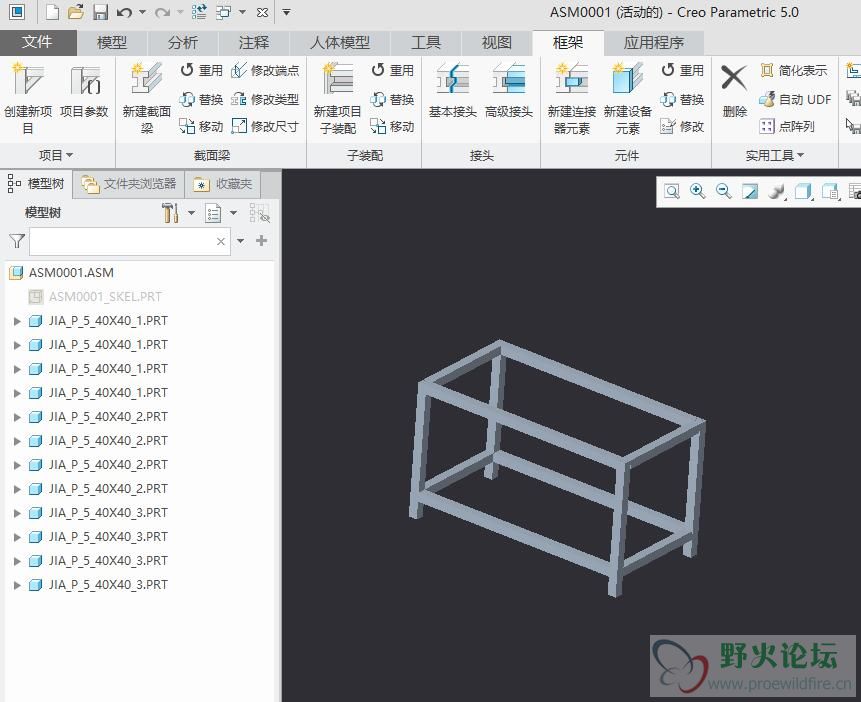
Task: Click the Redo arrow icon
Action: [x=162, y=12]
